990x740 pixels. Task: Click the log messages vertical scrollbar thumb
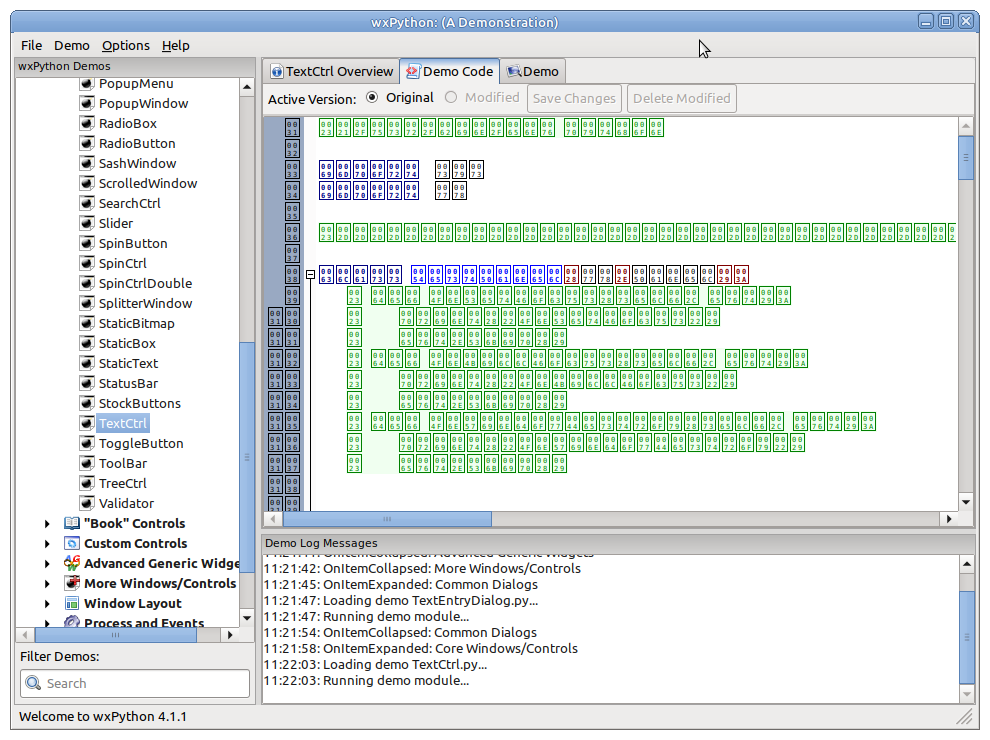tap(967, 638)
